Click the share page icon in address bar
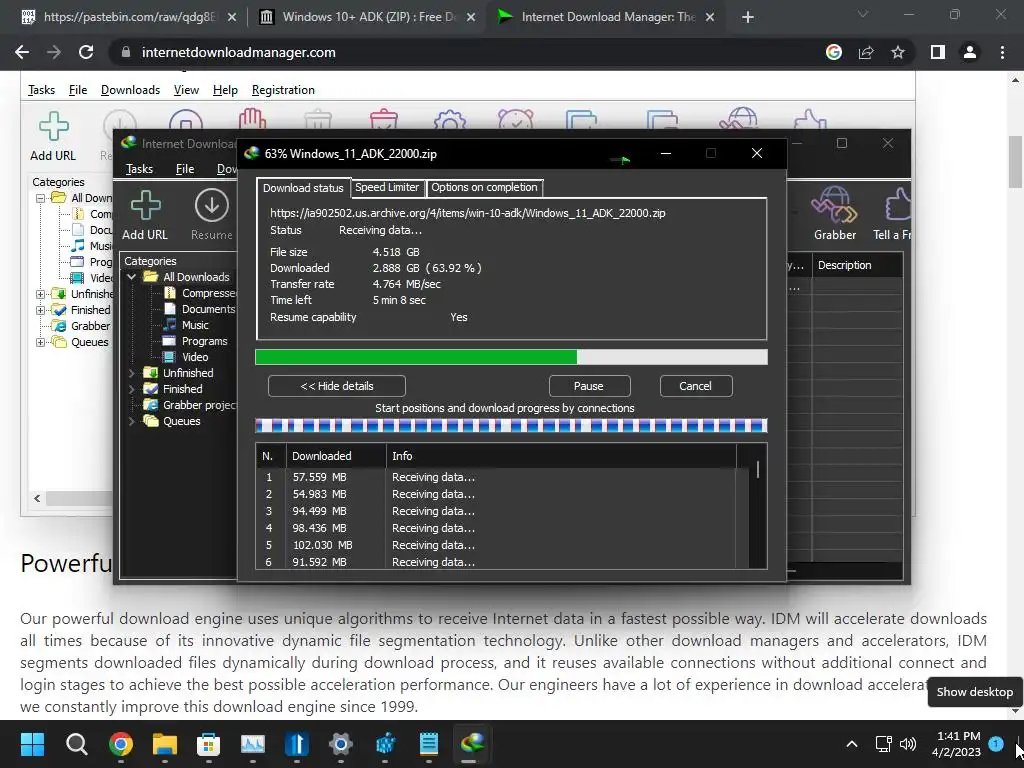This screenshot has height=768, width=1024. coord(866,52)
